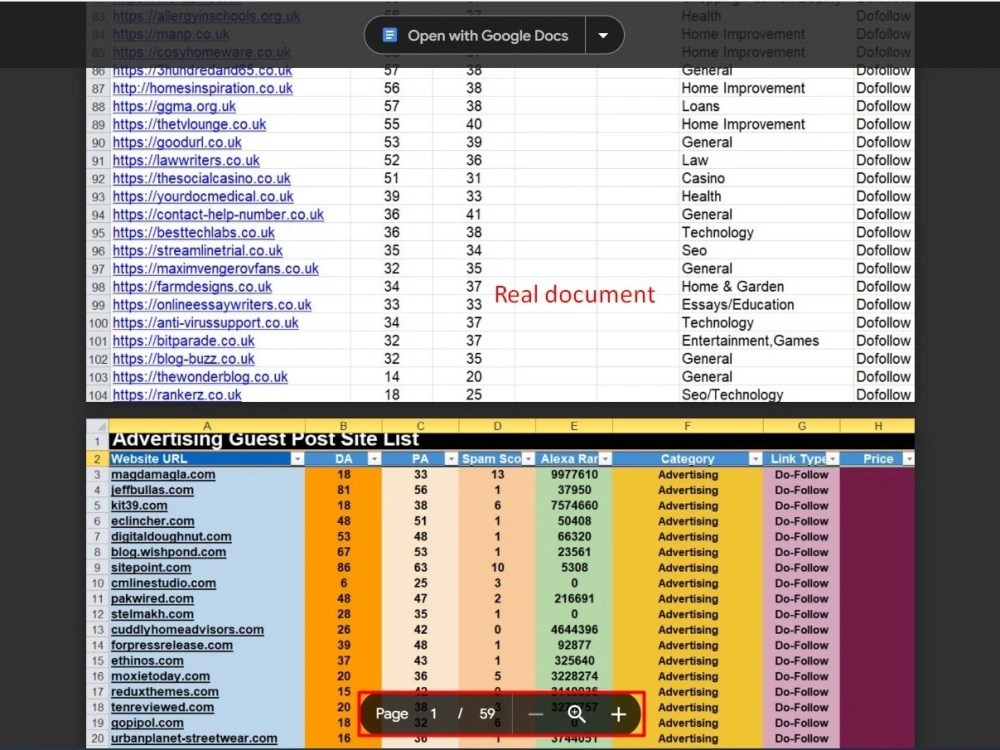Click the Essays/Education category cell

738,305
